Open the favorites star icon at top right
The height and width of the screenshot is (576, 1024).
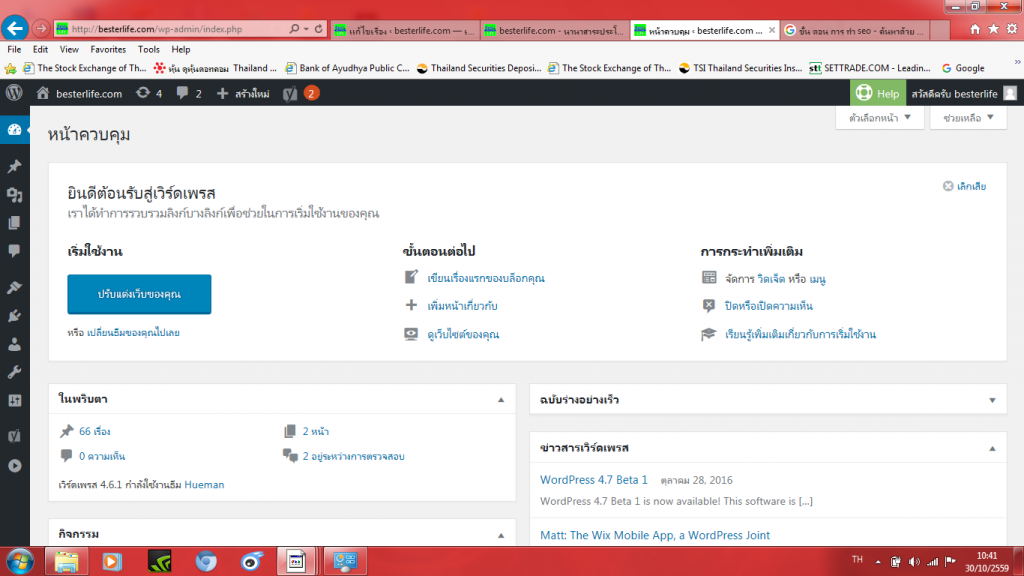[x=993, y=29]
